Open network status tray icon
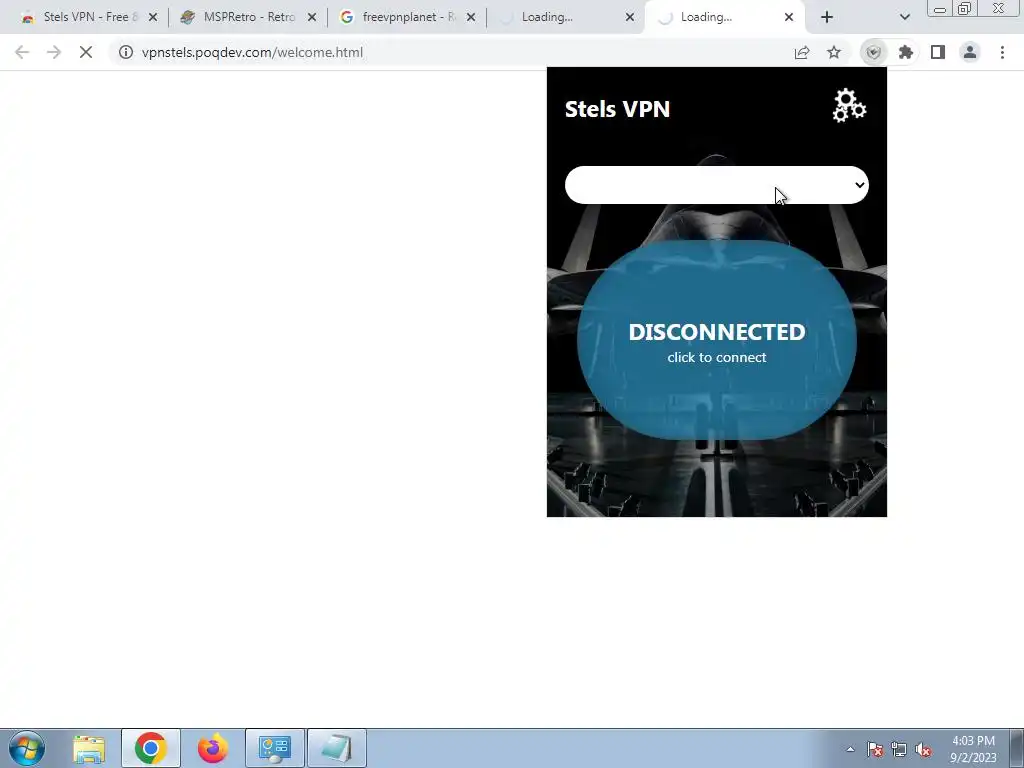The height and width of the screenshot is (768, 1024). pyautogui.click(x=899, y=750)
